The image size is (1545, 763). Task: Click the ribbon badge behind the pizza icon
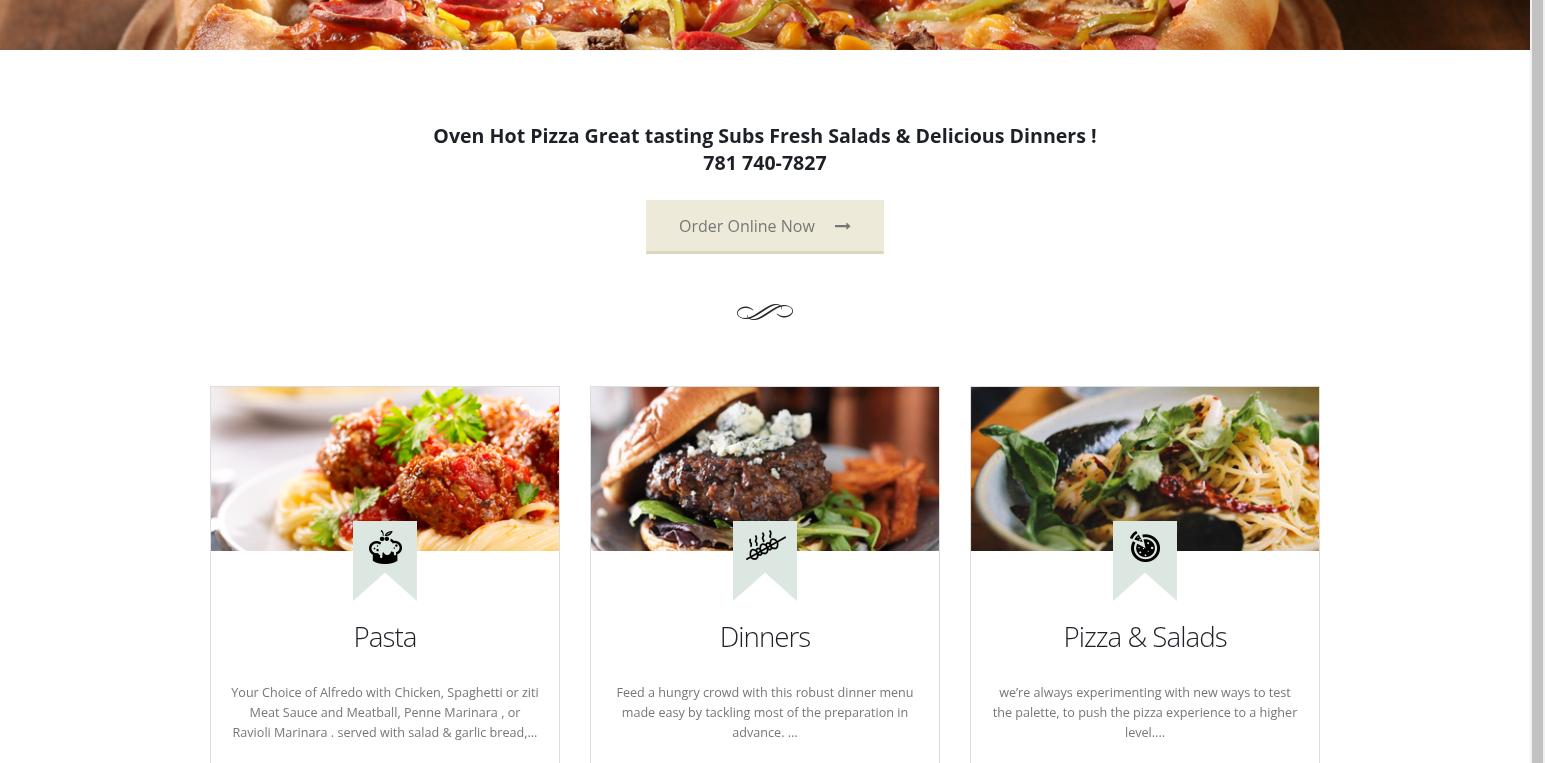pos(1145,560)
